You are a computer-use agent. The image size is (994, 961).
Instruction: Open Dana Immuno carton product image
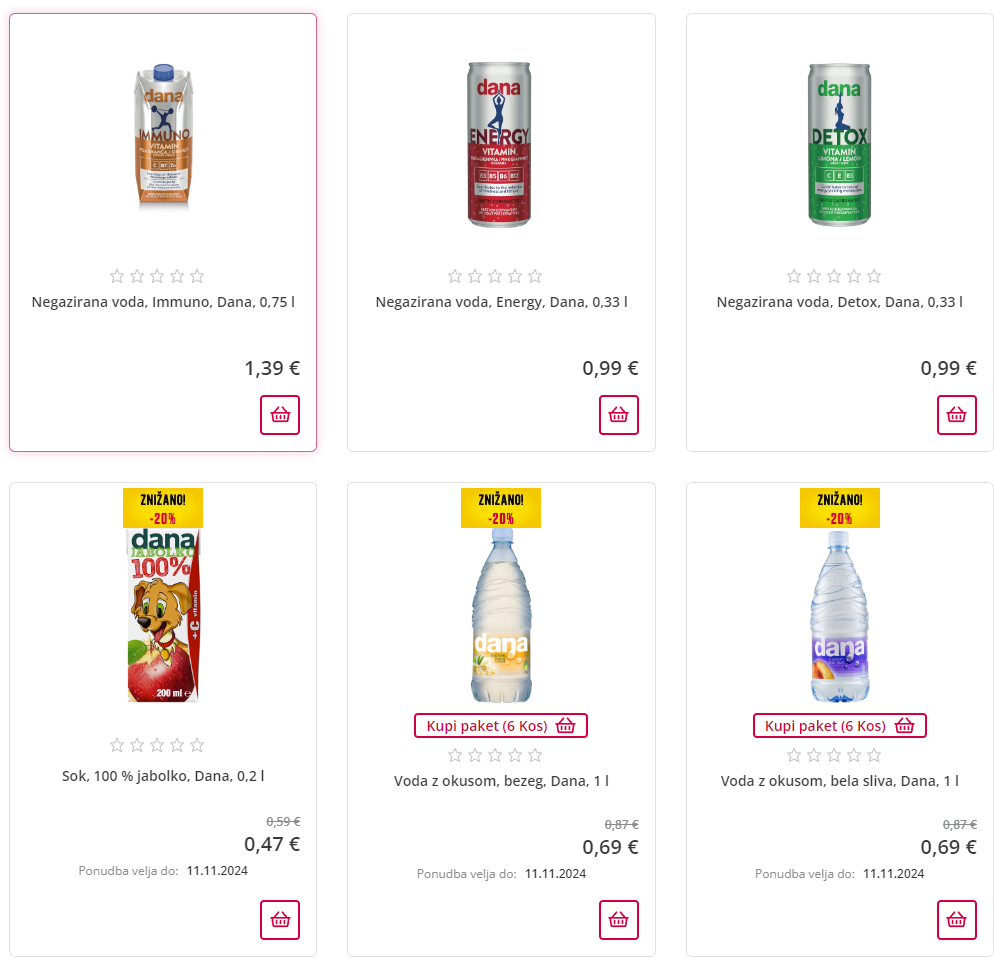tap(163, 138)
